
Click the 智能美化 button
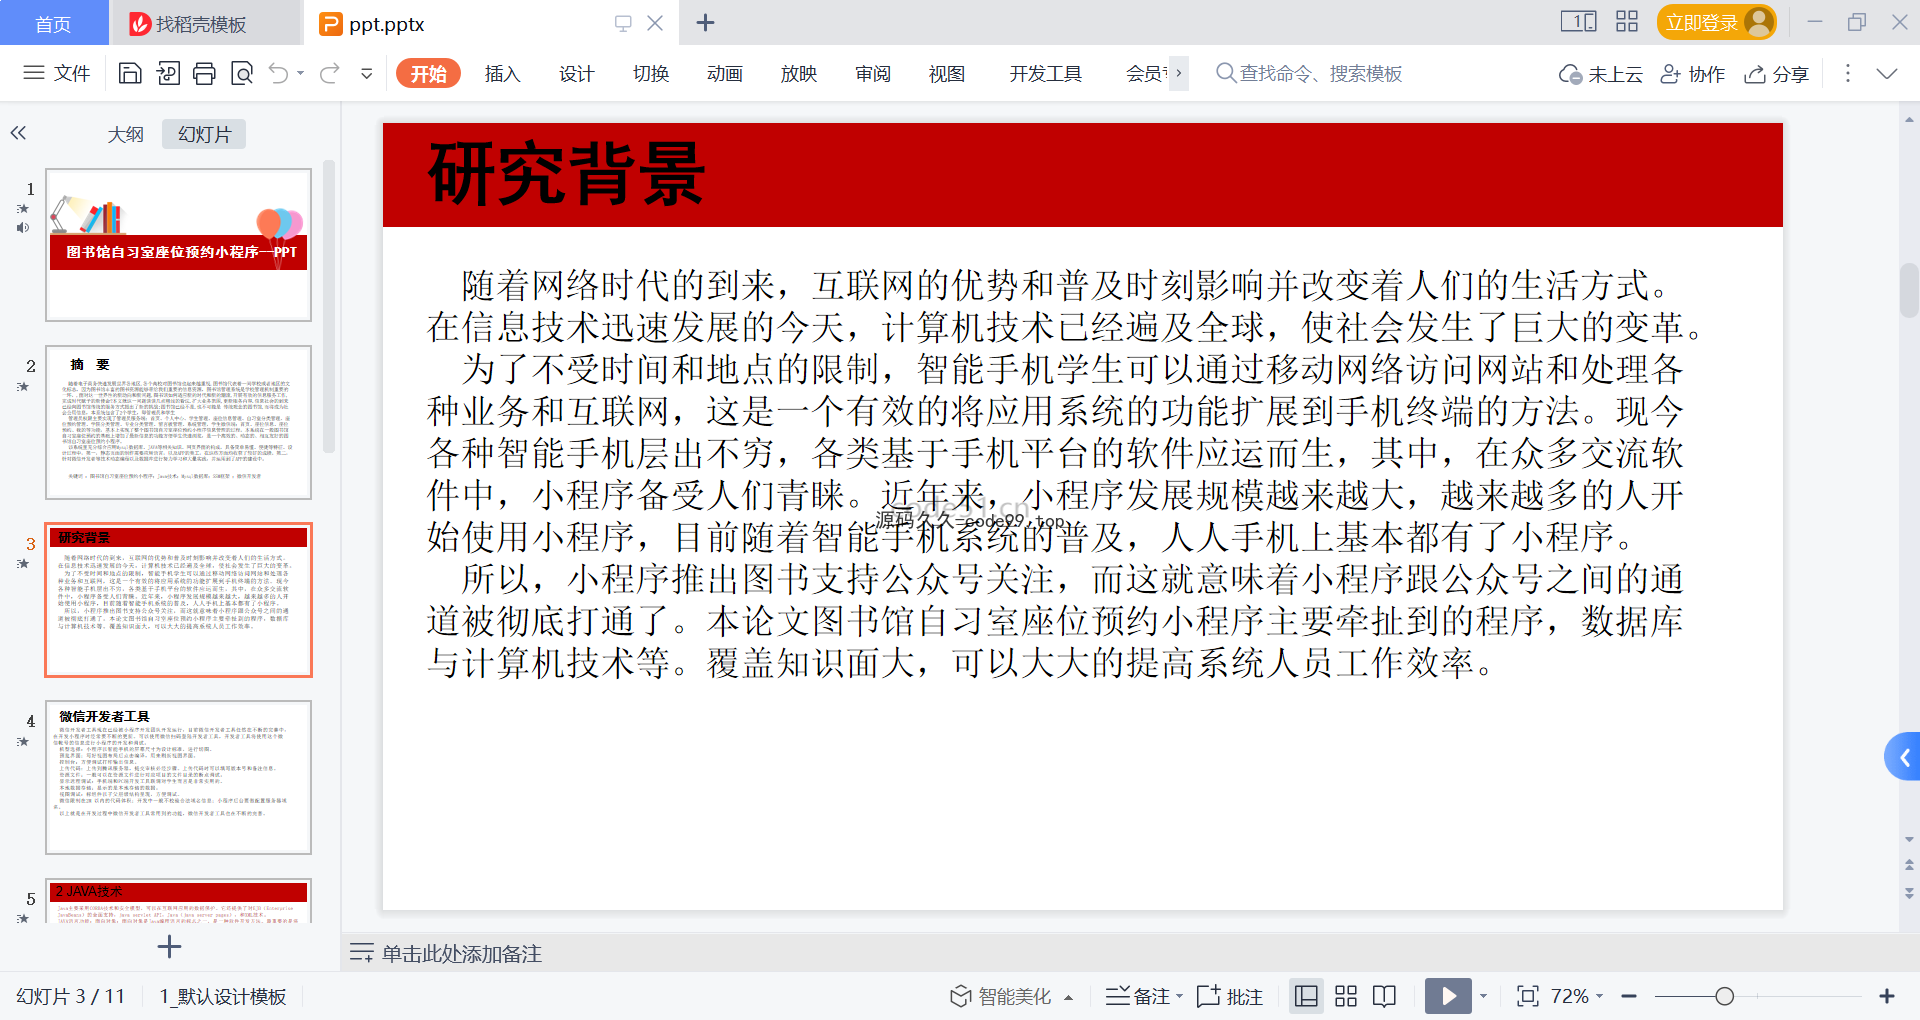1002,996
